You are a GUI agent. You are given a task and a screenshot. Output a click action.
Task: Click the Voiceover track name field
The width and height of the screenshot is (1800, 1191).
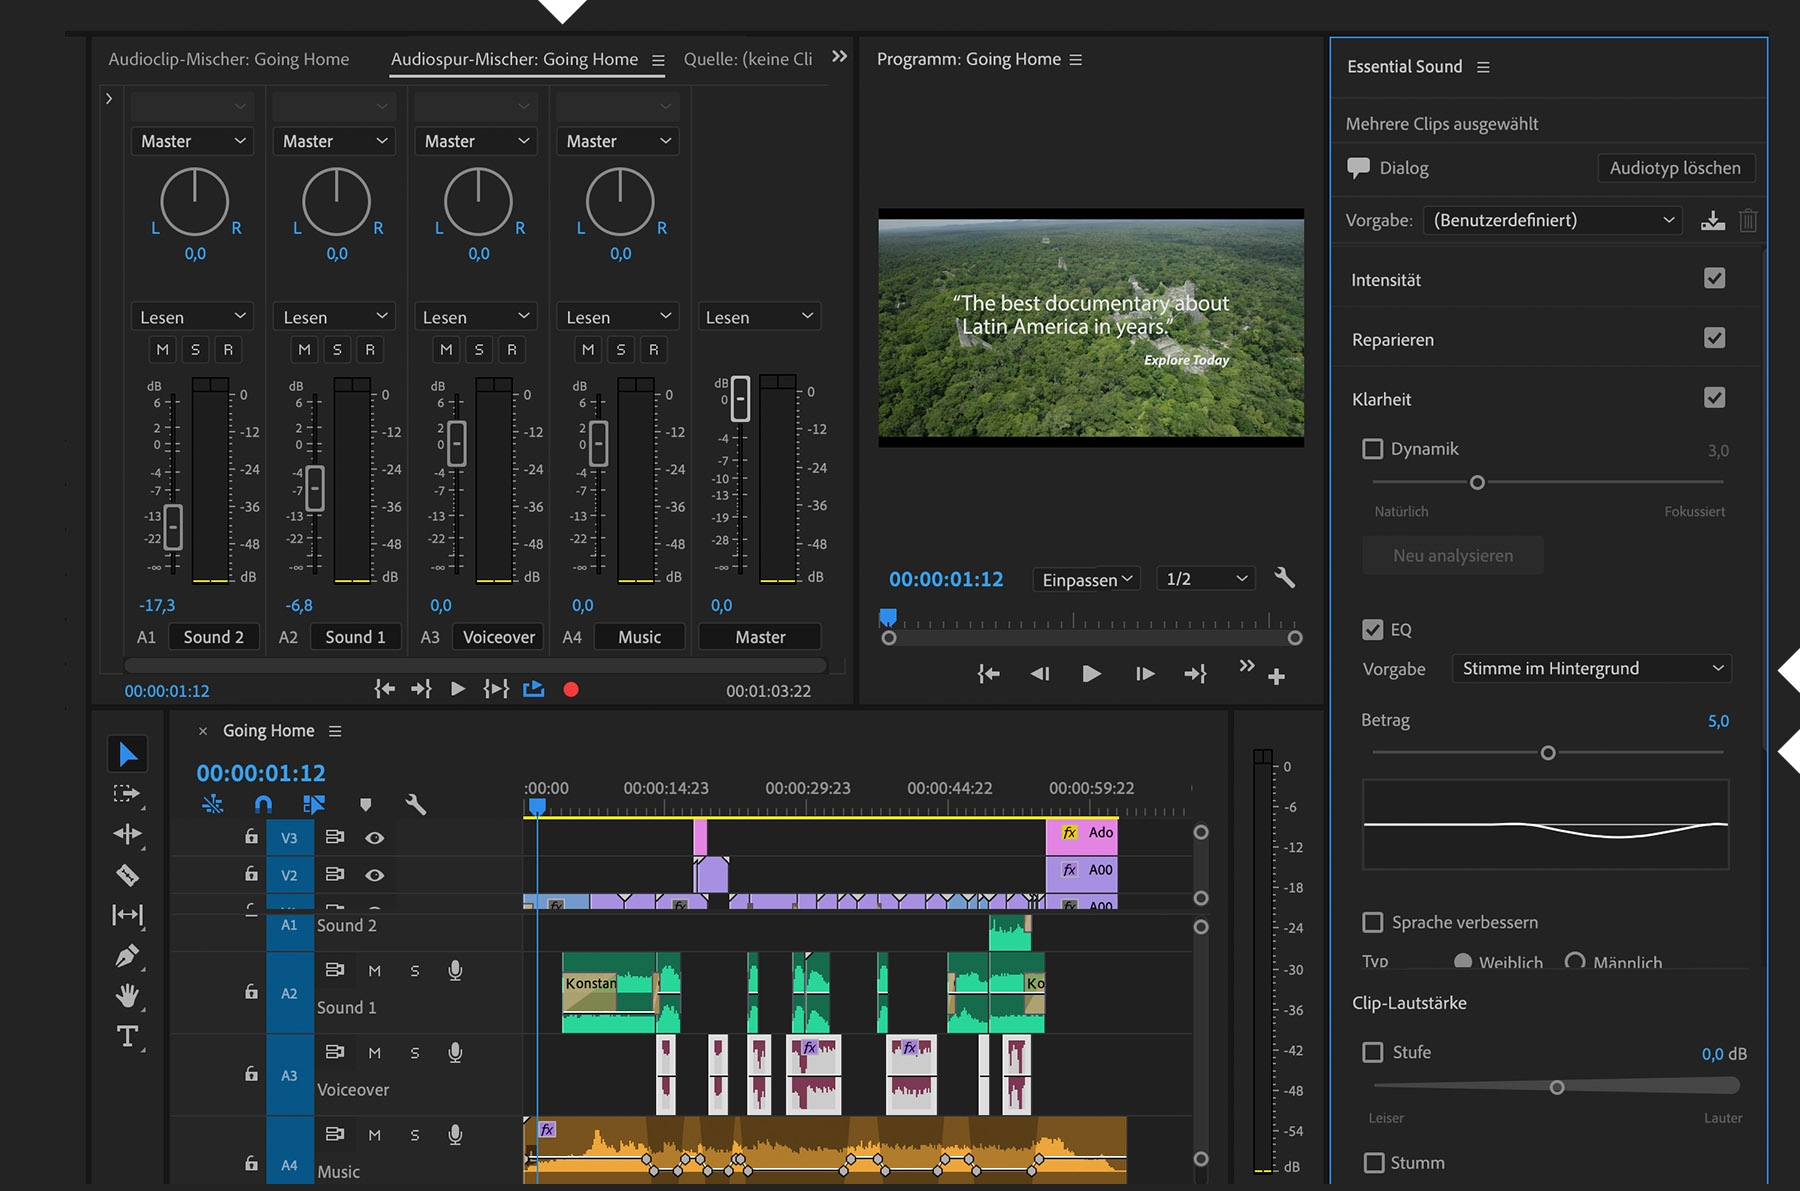click(x=499, y=637)
